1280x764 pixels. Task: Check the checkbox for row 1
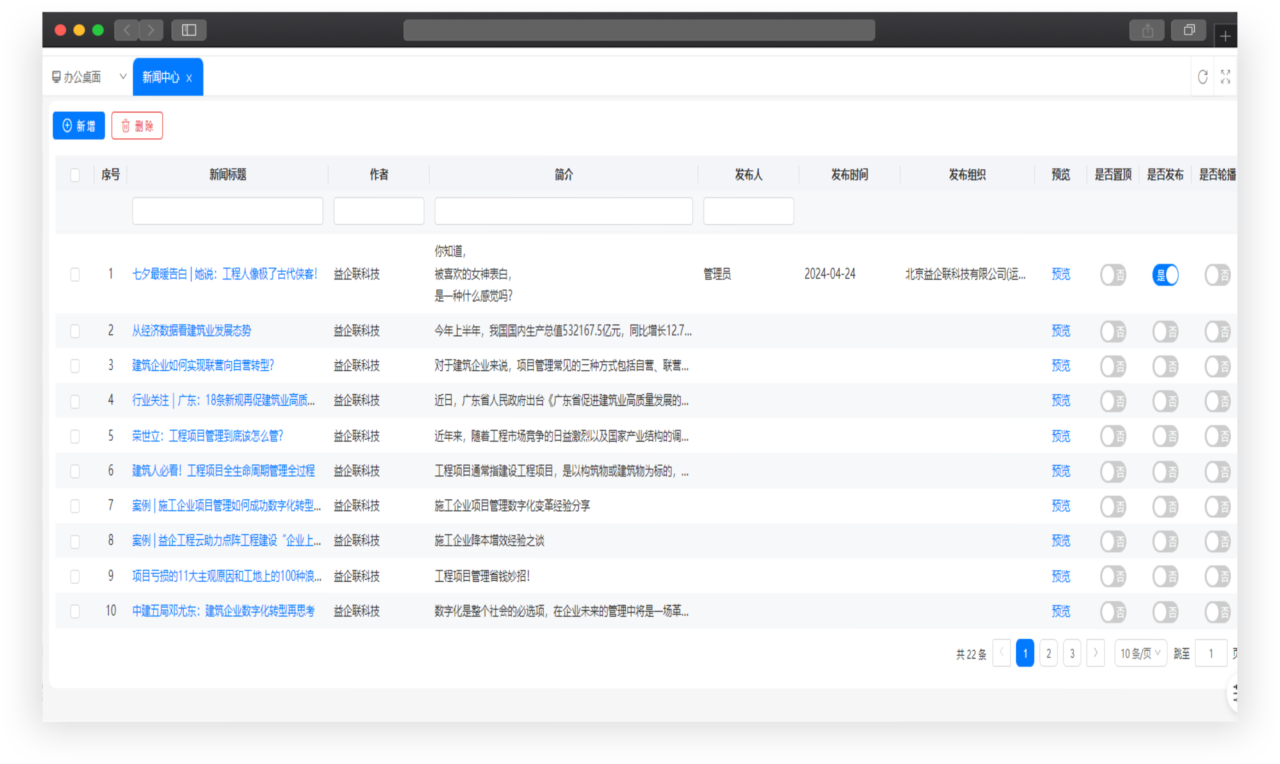[x=75, y=274]
